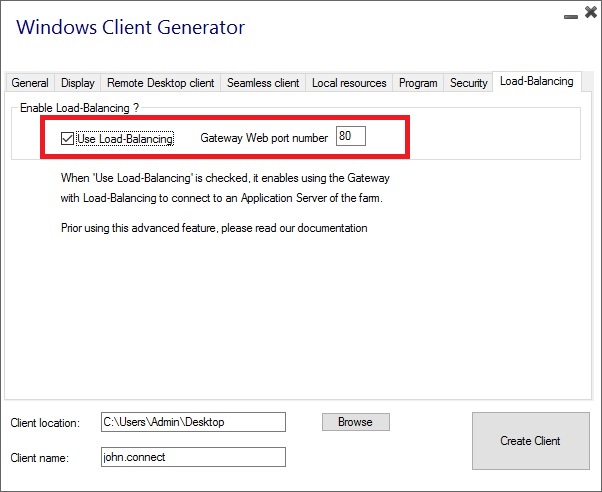Select the Load-Balancing tab
The height and width of the screenshot is (492, 602).
click(x=537, y=81)
